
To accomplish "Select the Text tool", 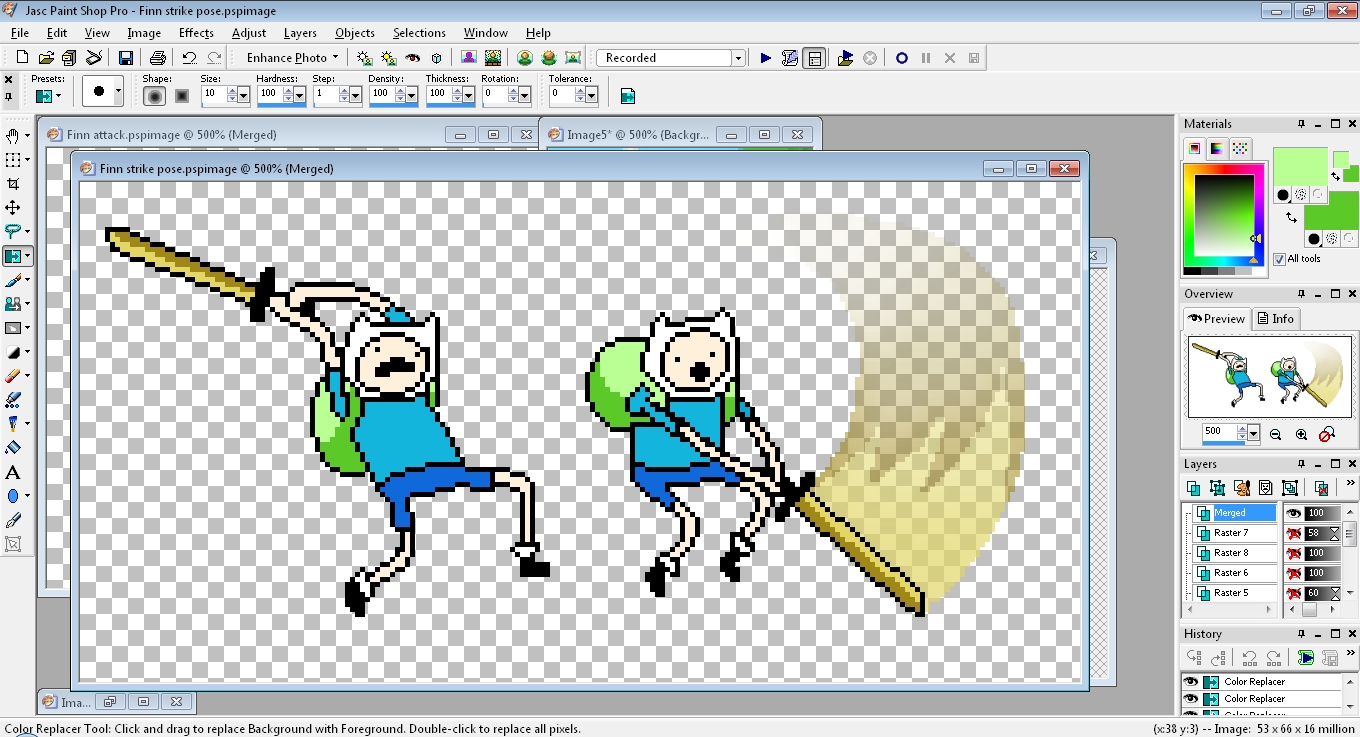I will pyautogui.click(x=13, y=472).
